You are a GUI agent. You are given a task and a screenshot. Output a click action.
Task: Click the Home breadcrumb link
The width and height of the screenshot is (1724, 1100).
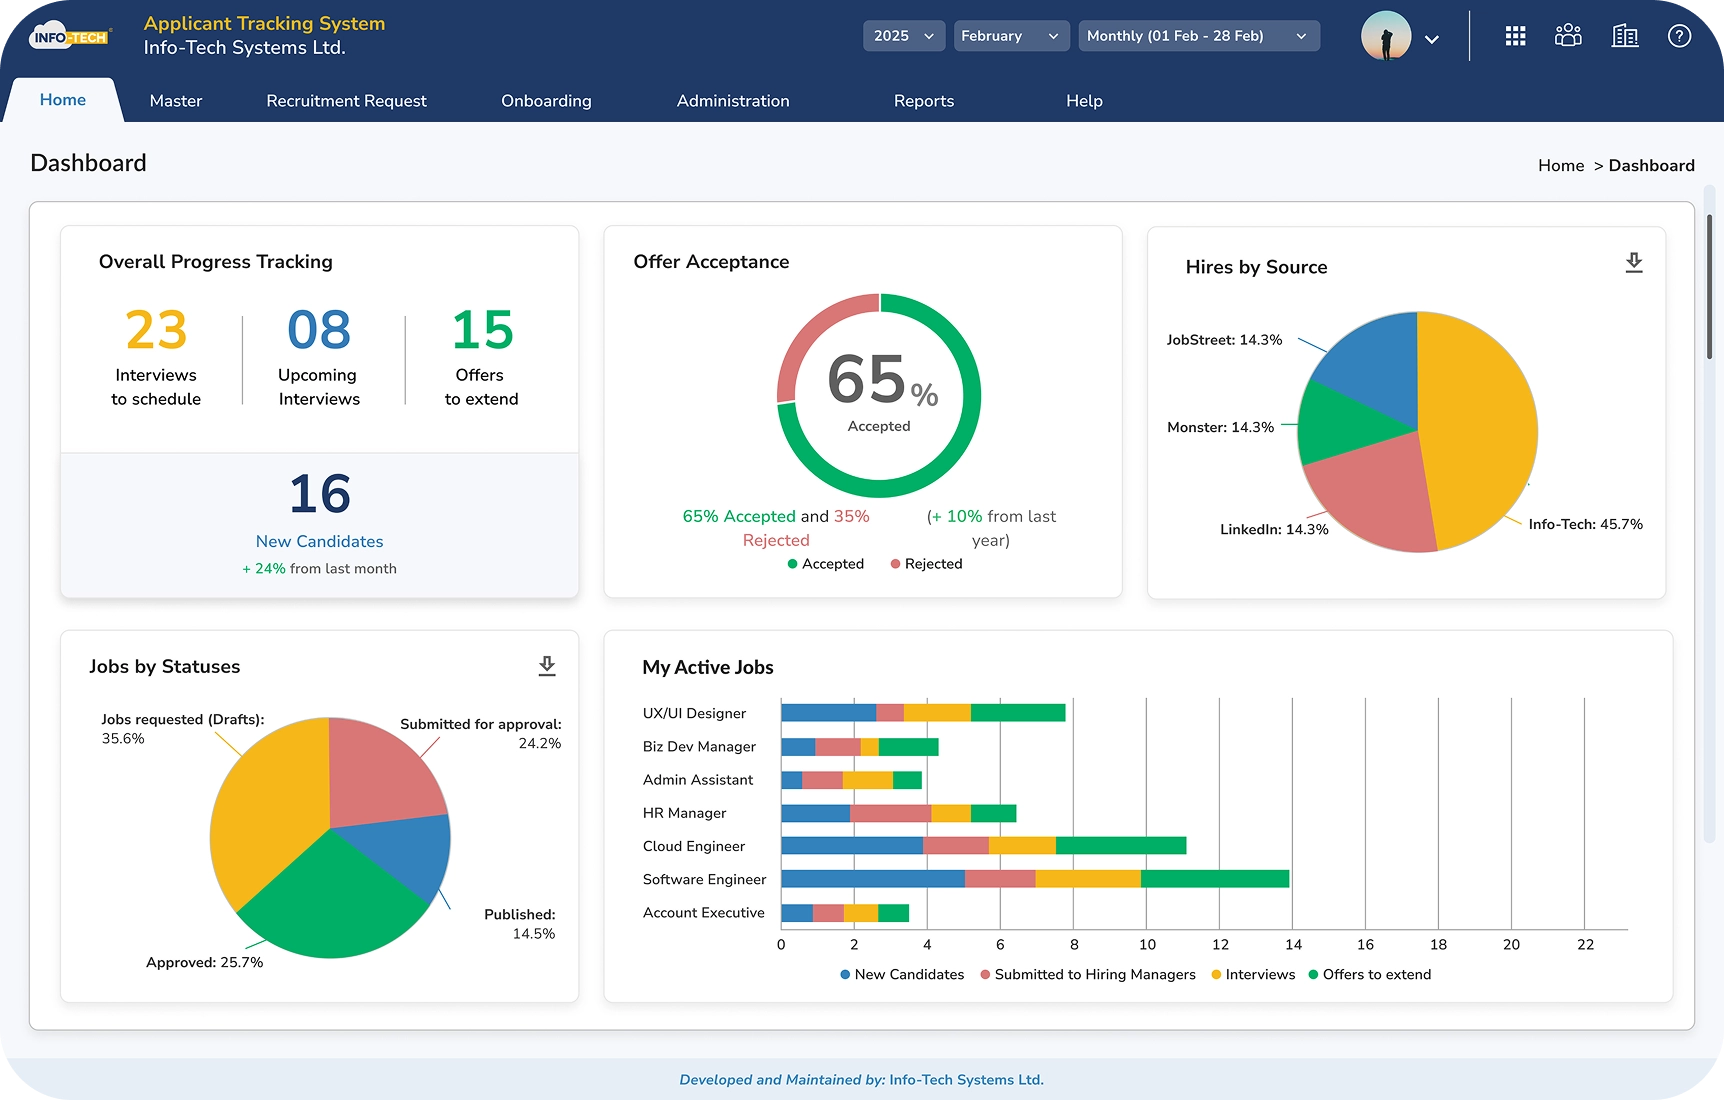pos(1559,165)
